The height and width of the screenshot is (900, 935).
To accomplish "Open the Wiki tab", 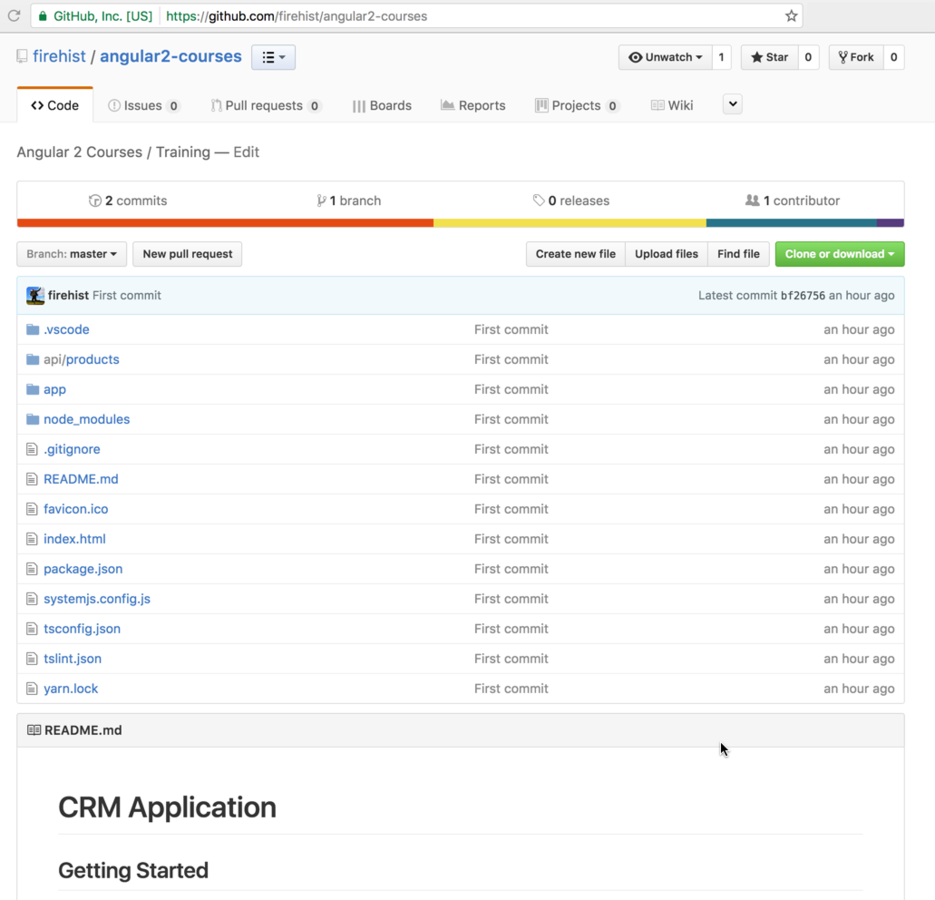I will (x=672, y=106).
